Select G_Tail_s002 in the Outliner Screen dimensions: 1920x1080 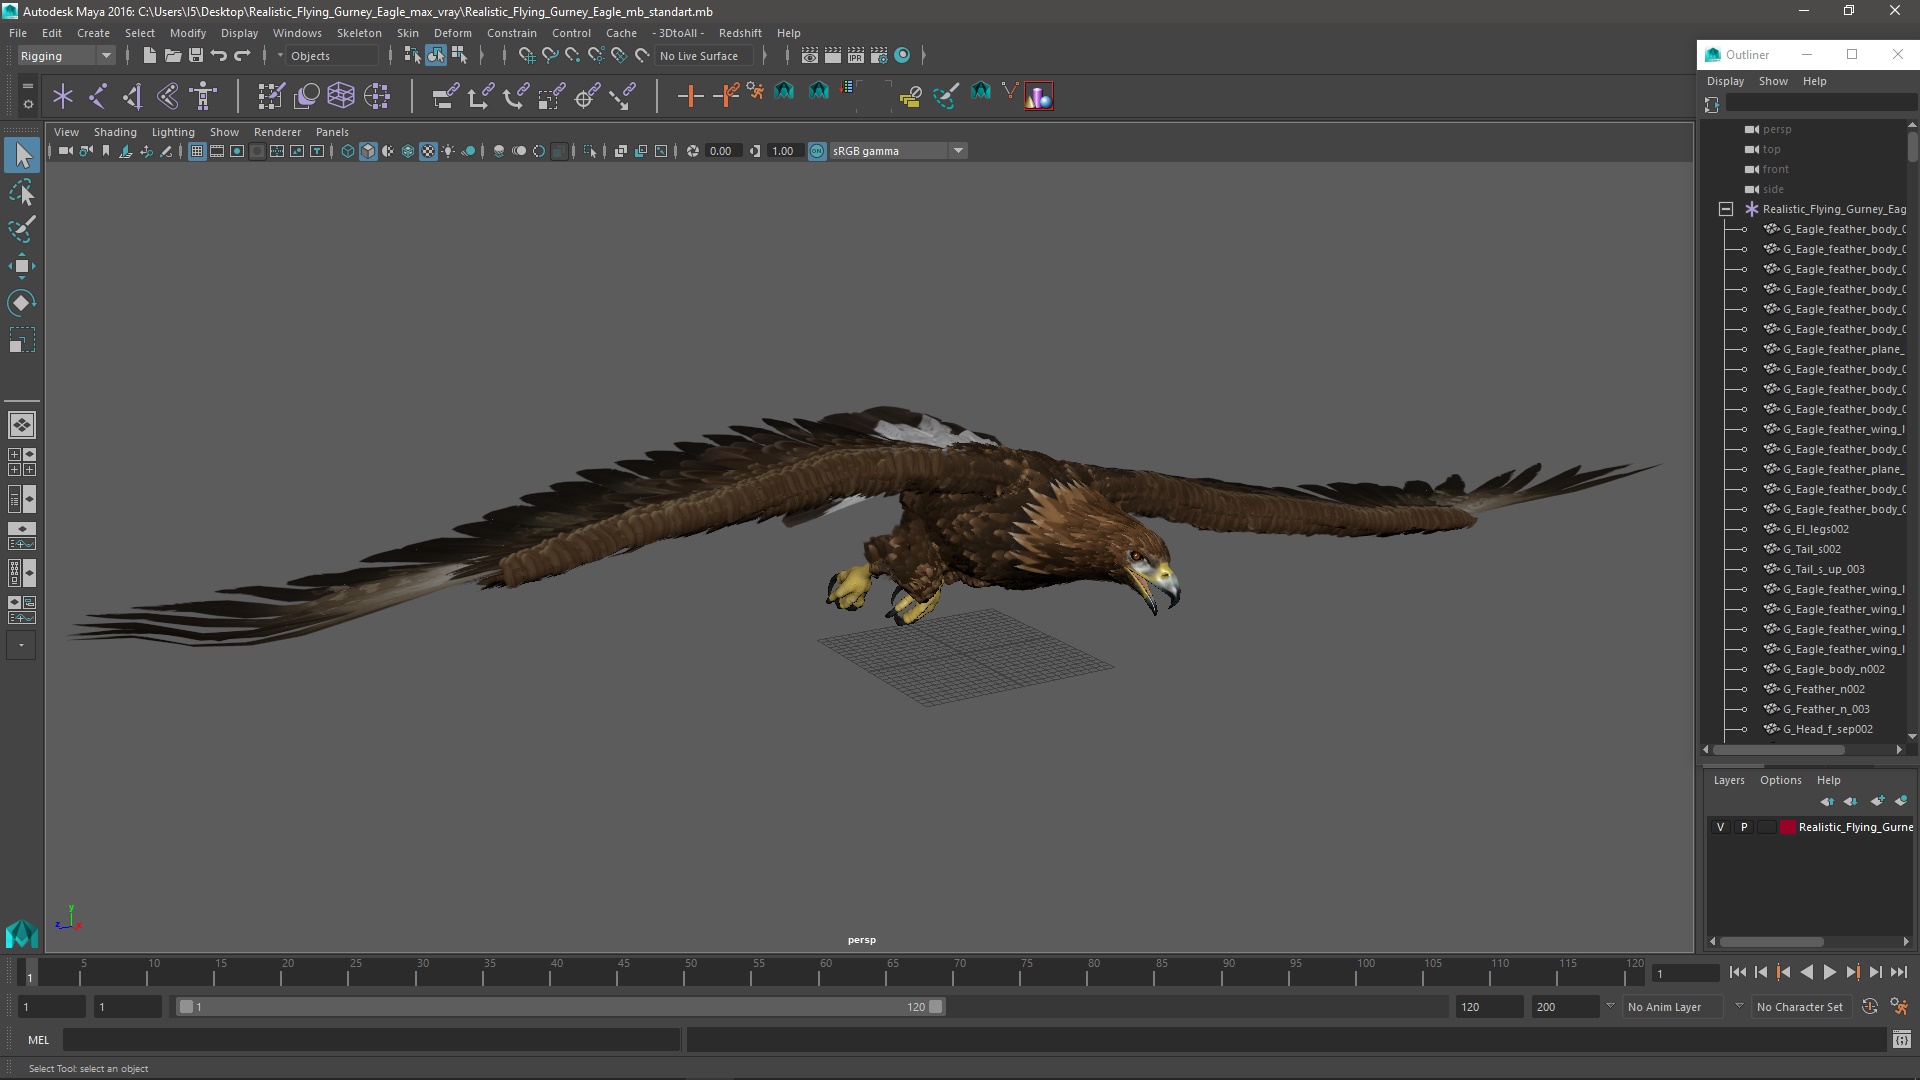click(1810, 549)
